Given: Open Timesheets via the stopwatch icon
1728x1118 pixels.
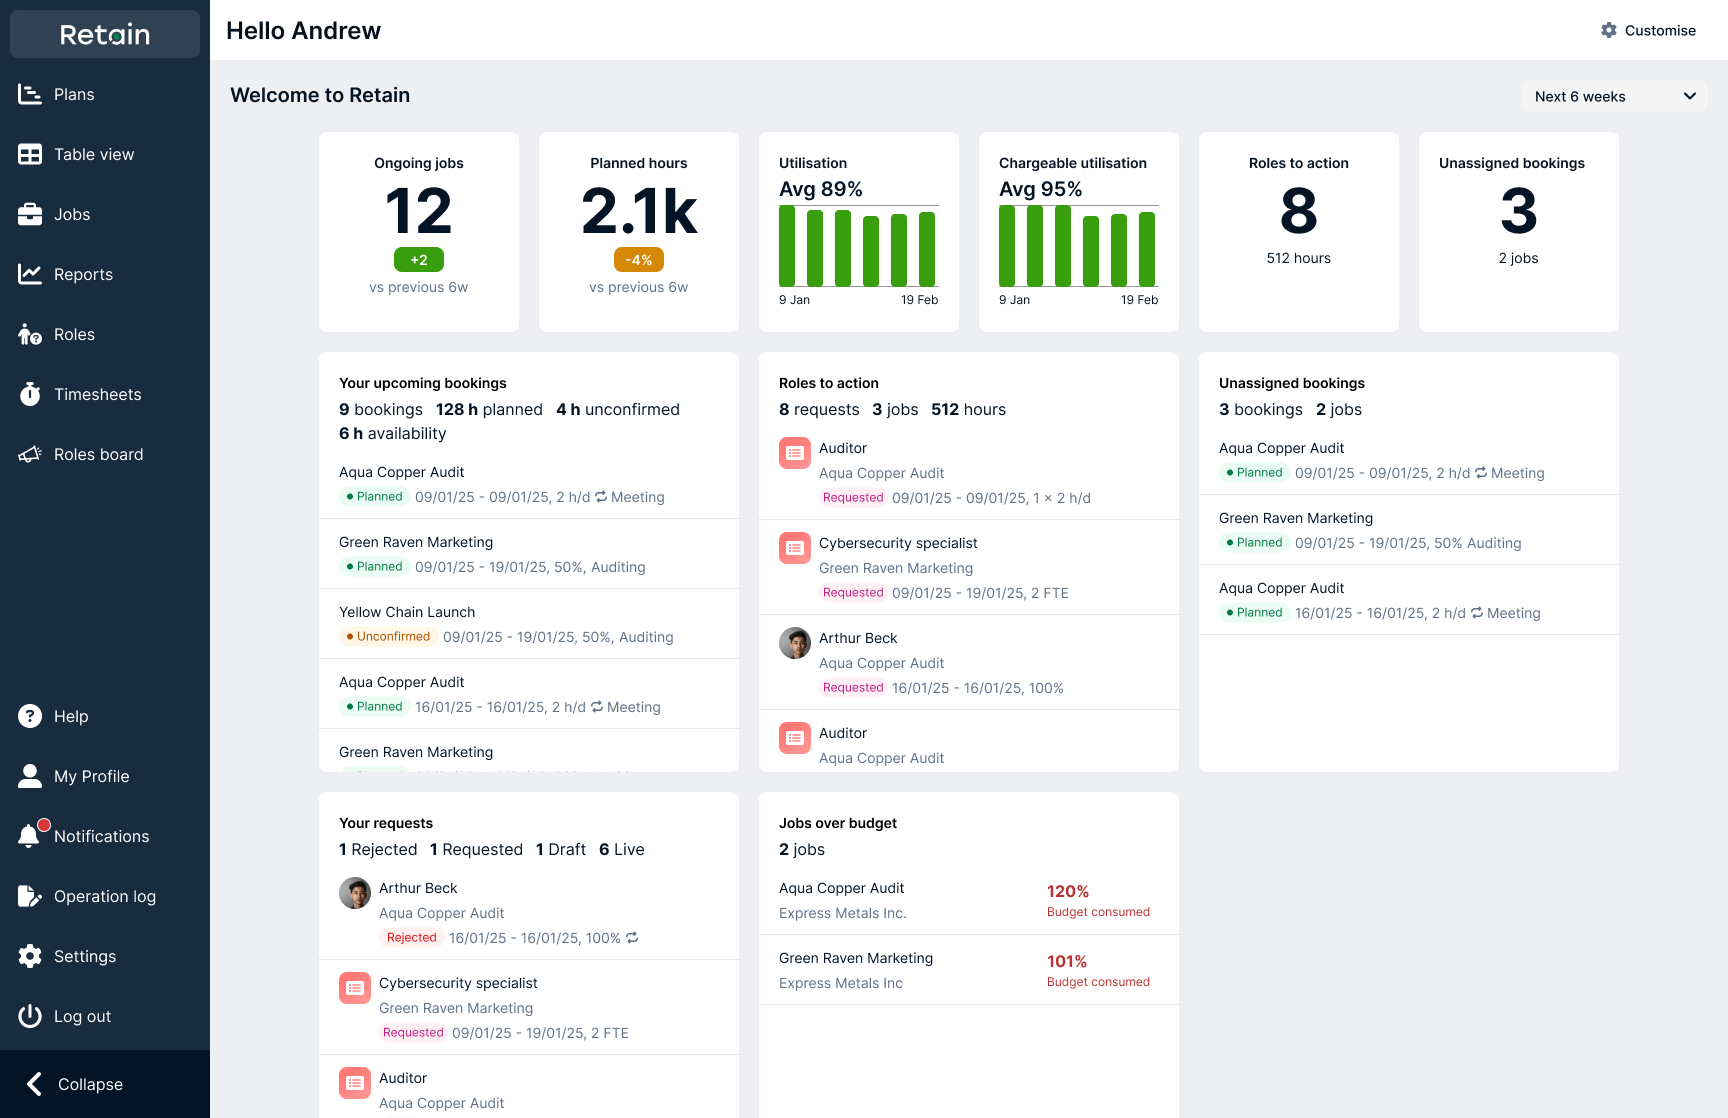Looking at the screenshot, I should pos(31,394).
